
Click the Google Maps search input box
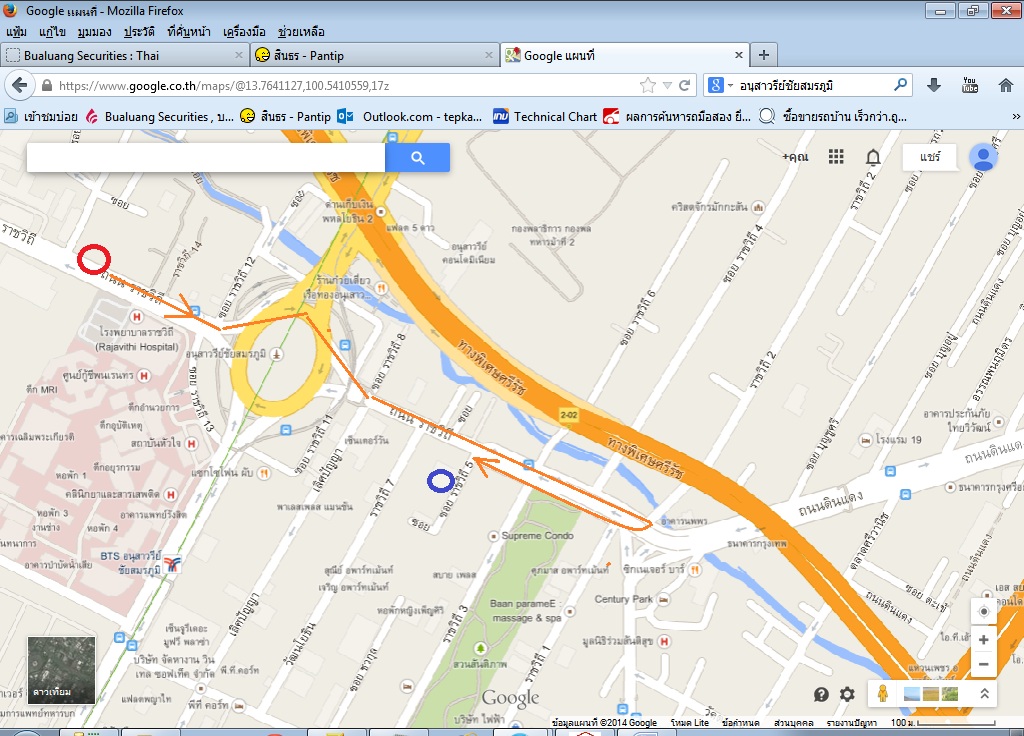(206, 157)
